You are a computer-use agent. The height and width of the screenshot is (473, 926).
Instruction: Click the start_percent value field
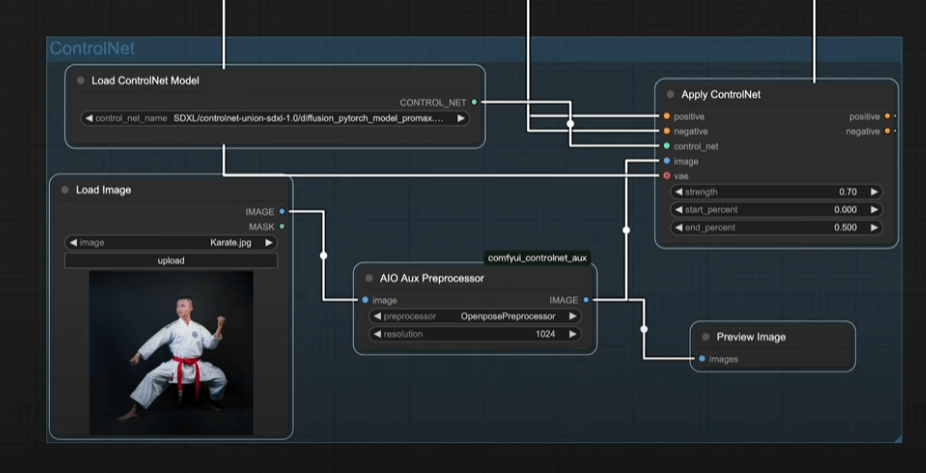click(776, 210)
